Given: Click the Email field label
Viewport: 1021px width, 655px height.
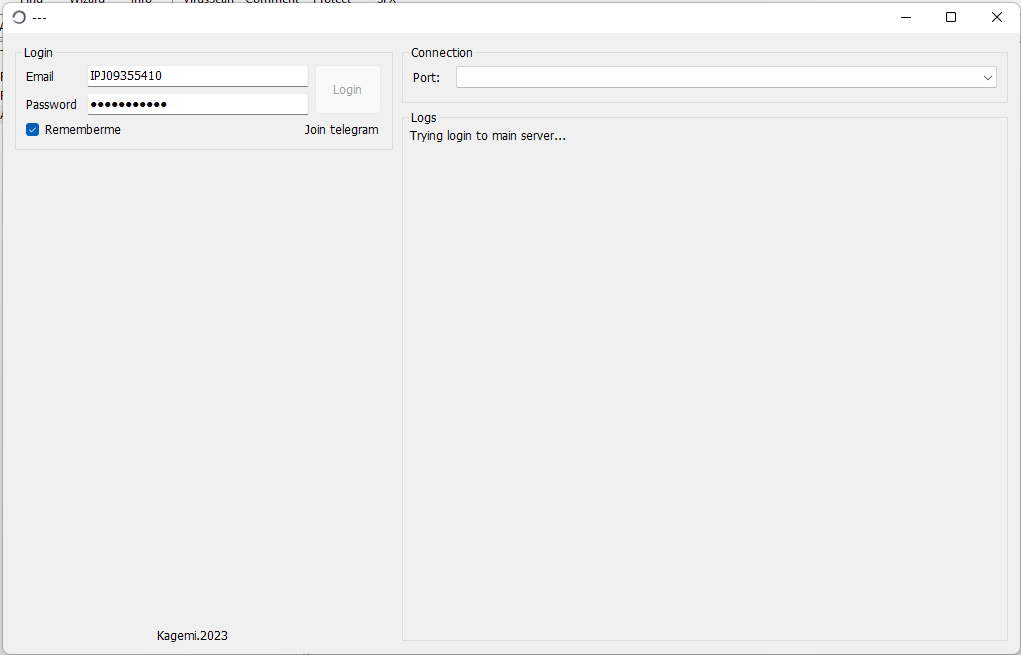Looking at the screenshot, I should pyautogui.click(x=40, y=77).
